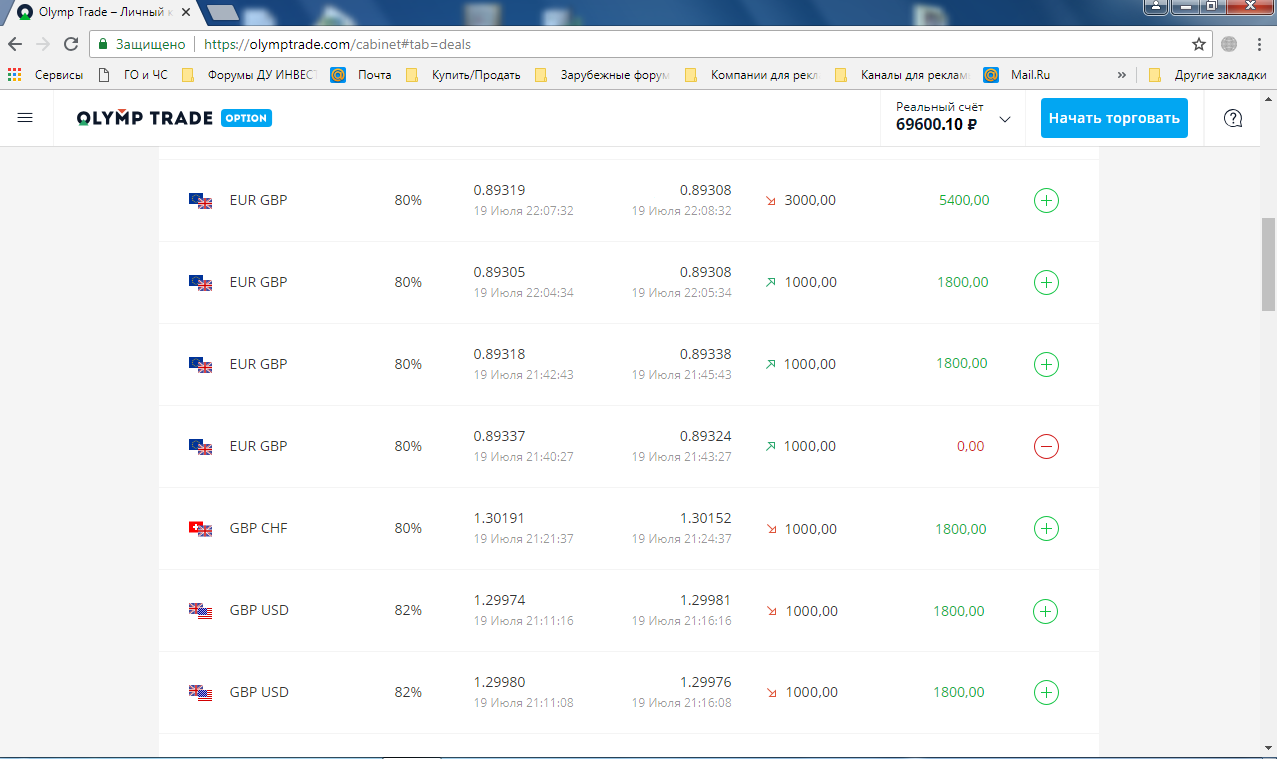
Task: Click the Начать торговать button
Action: tap(1114, 118)
